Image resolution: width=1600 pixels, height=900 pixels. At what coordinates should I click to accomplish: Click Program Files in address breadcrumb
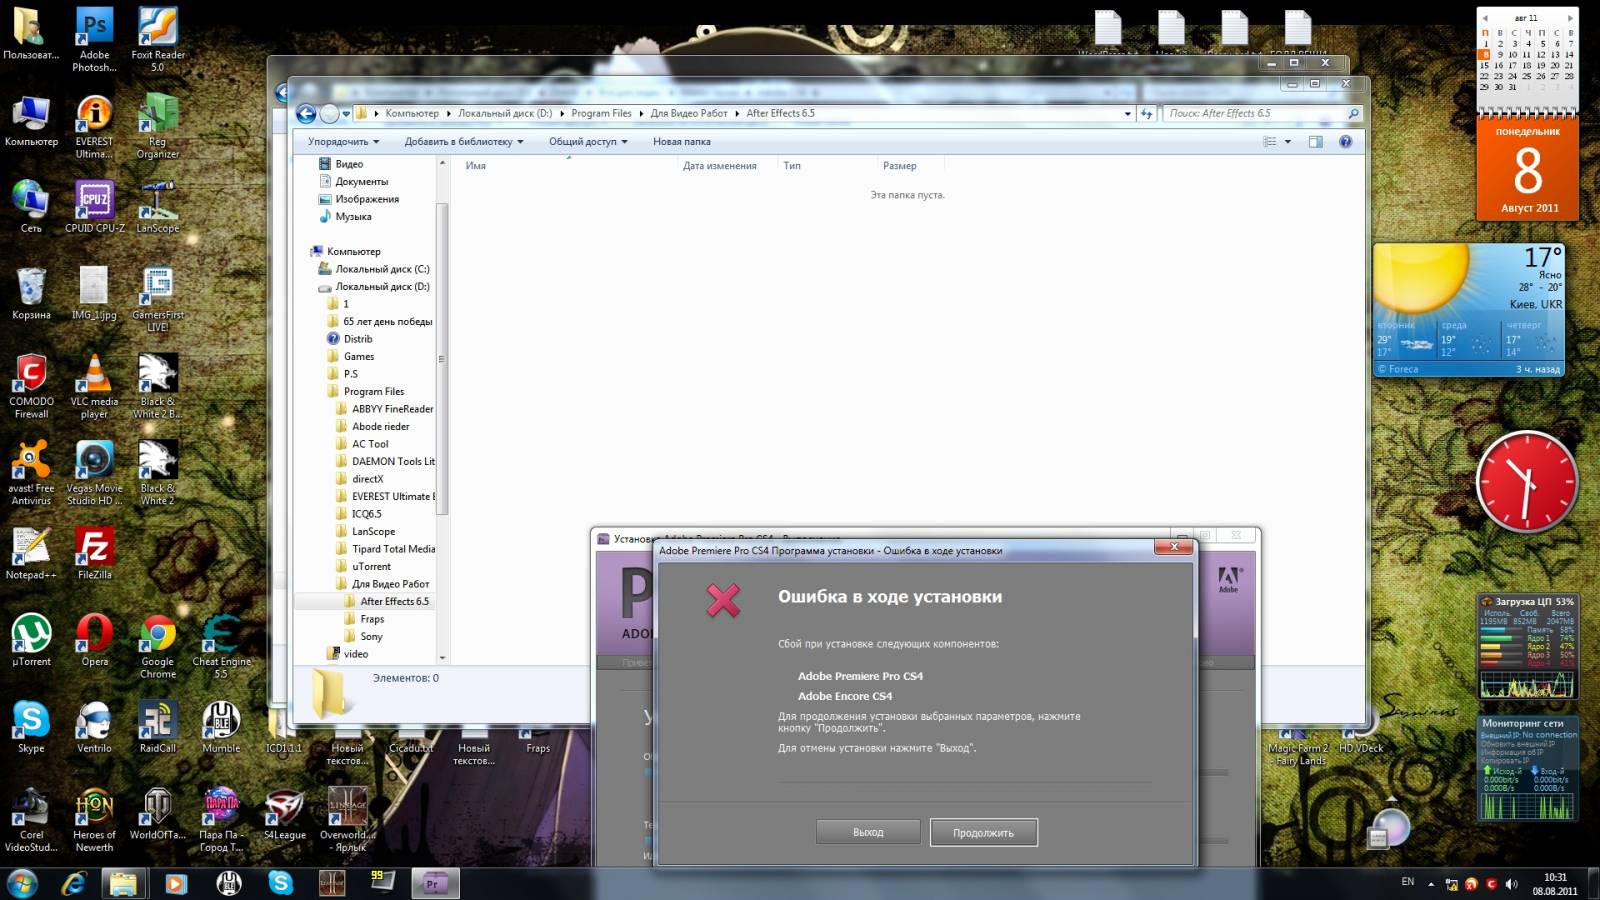coord(601,114)
